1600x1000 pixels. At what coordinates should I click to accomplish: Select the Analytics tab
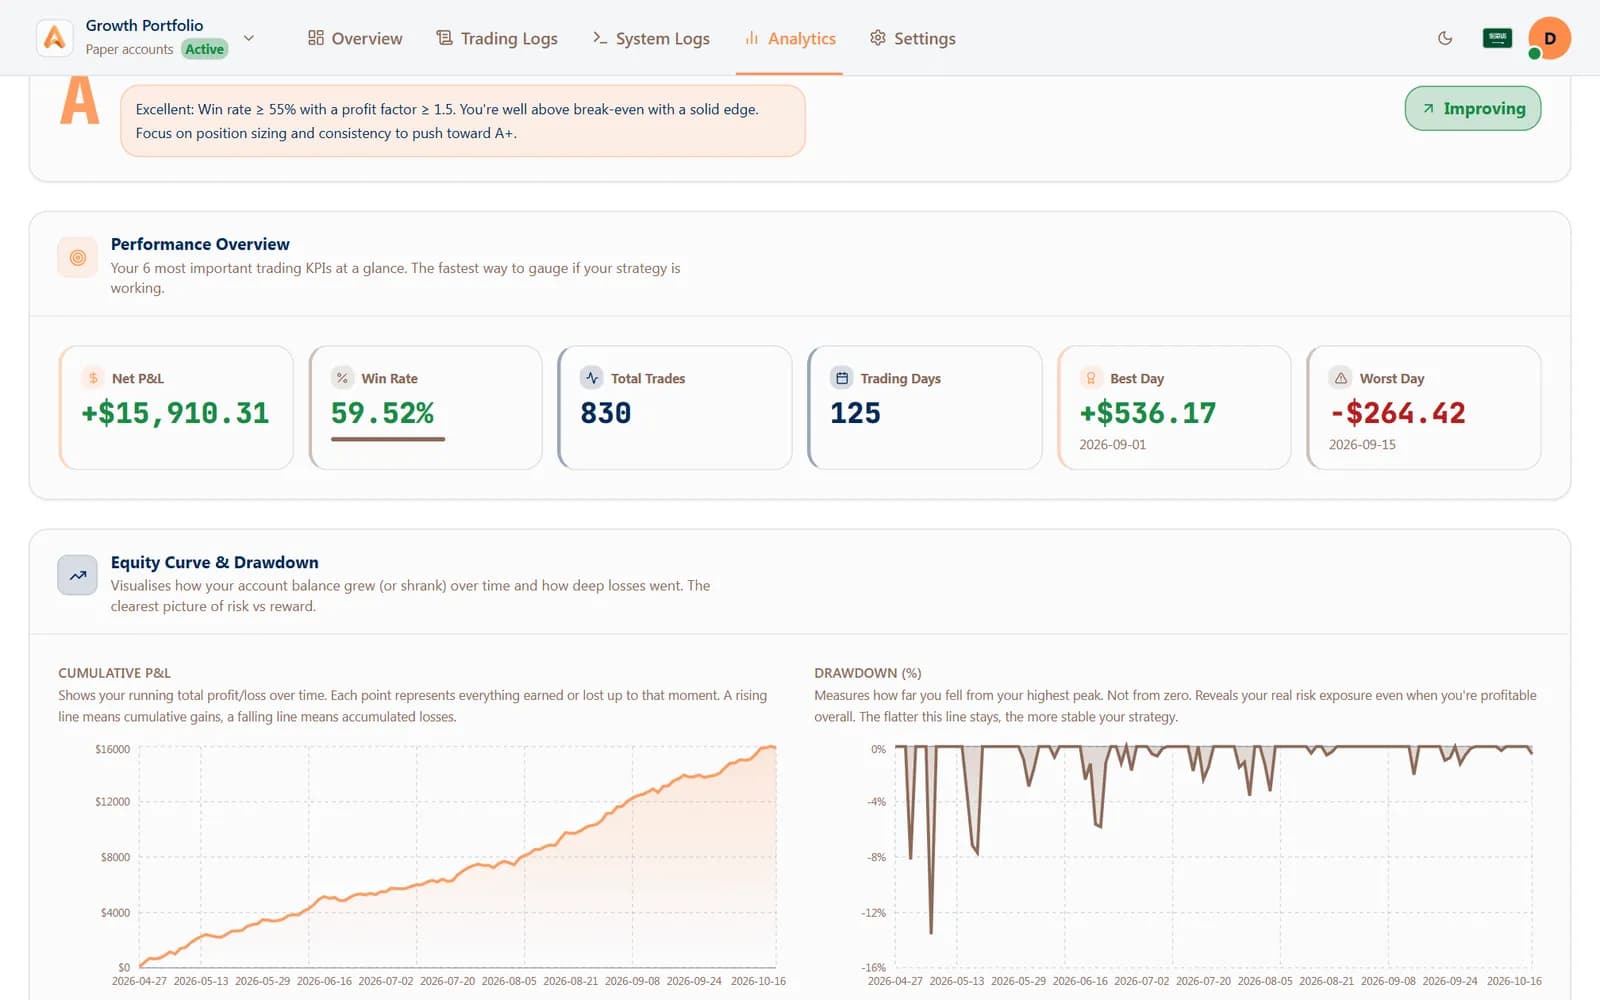click(790, 38)
